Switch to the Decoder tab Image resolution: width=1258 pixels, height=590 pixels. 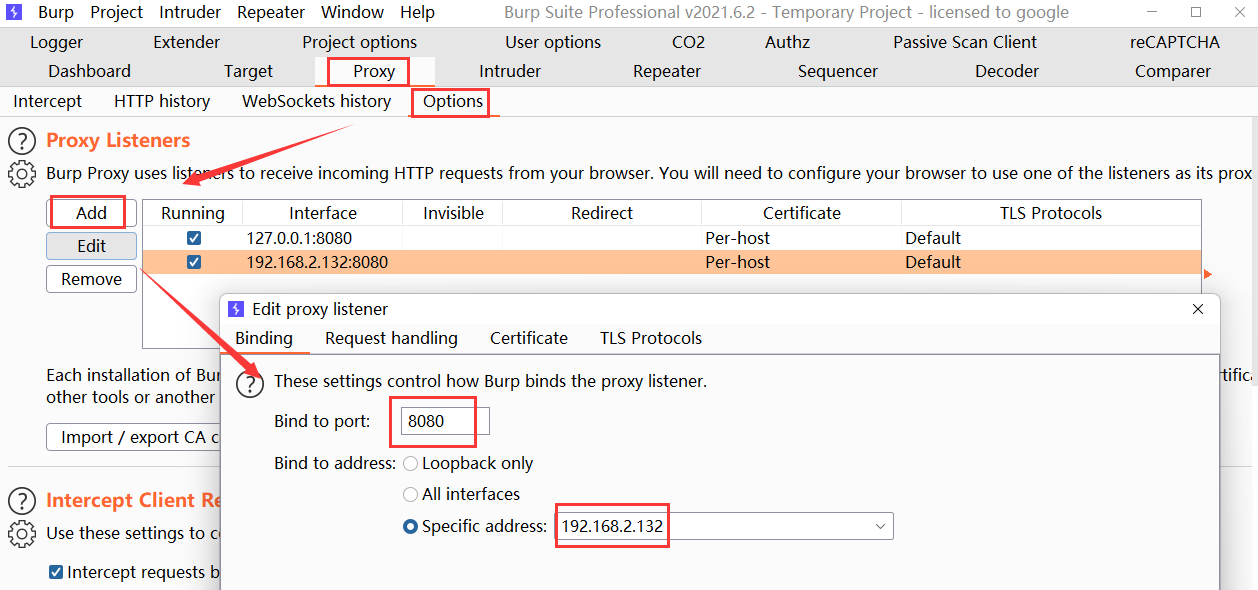click(x=1007, y=71)
